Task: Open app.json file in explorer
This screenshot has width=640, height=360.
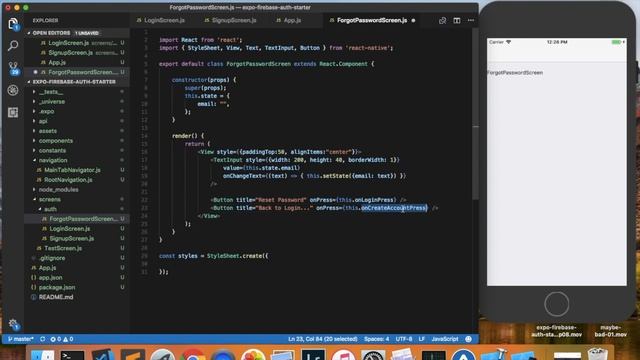Action: 77,278
